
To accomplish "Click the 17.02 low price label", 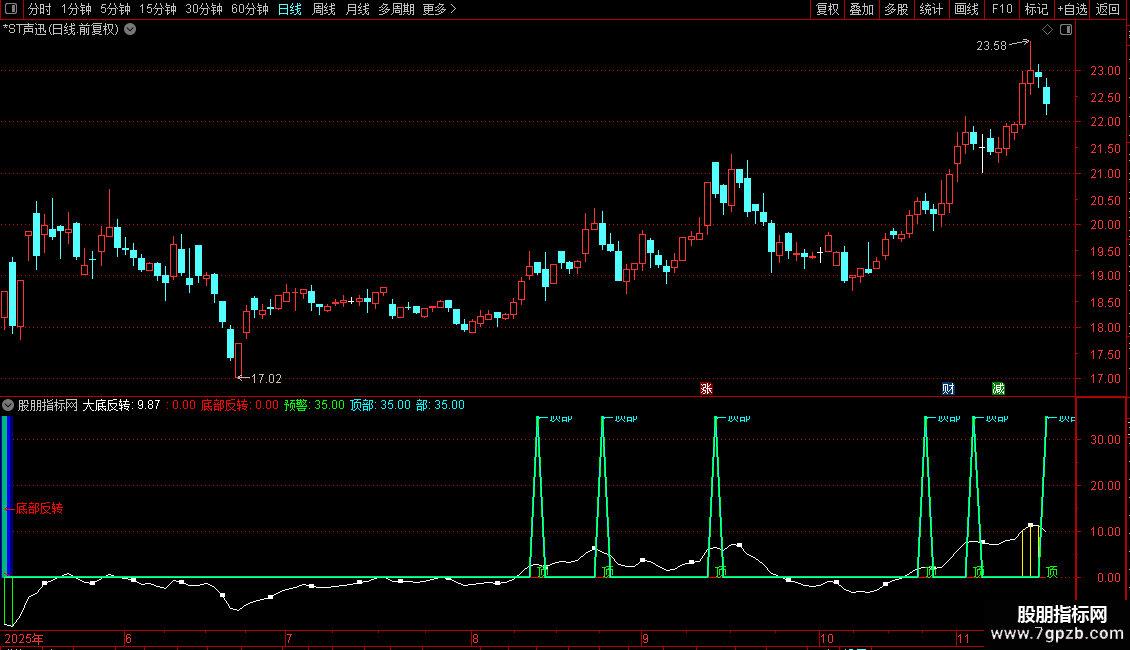I will click(266, 378).
